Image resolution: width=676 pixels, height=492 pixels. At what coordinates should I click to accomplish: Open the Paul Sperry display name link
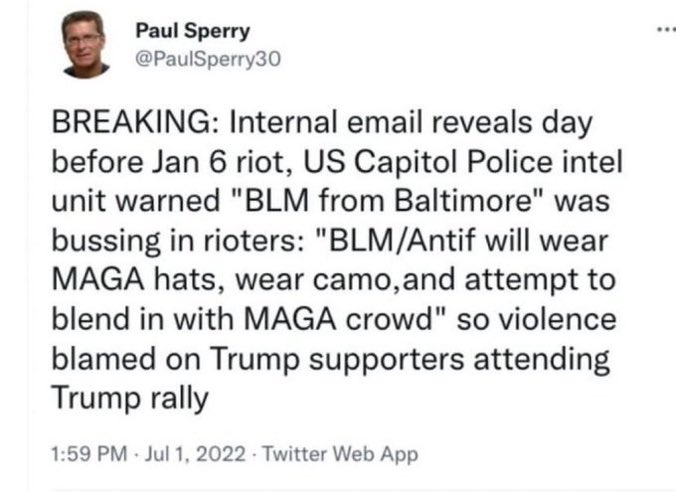pyautogui.click(x=191, y=32)
